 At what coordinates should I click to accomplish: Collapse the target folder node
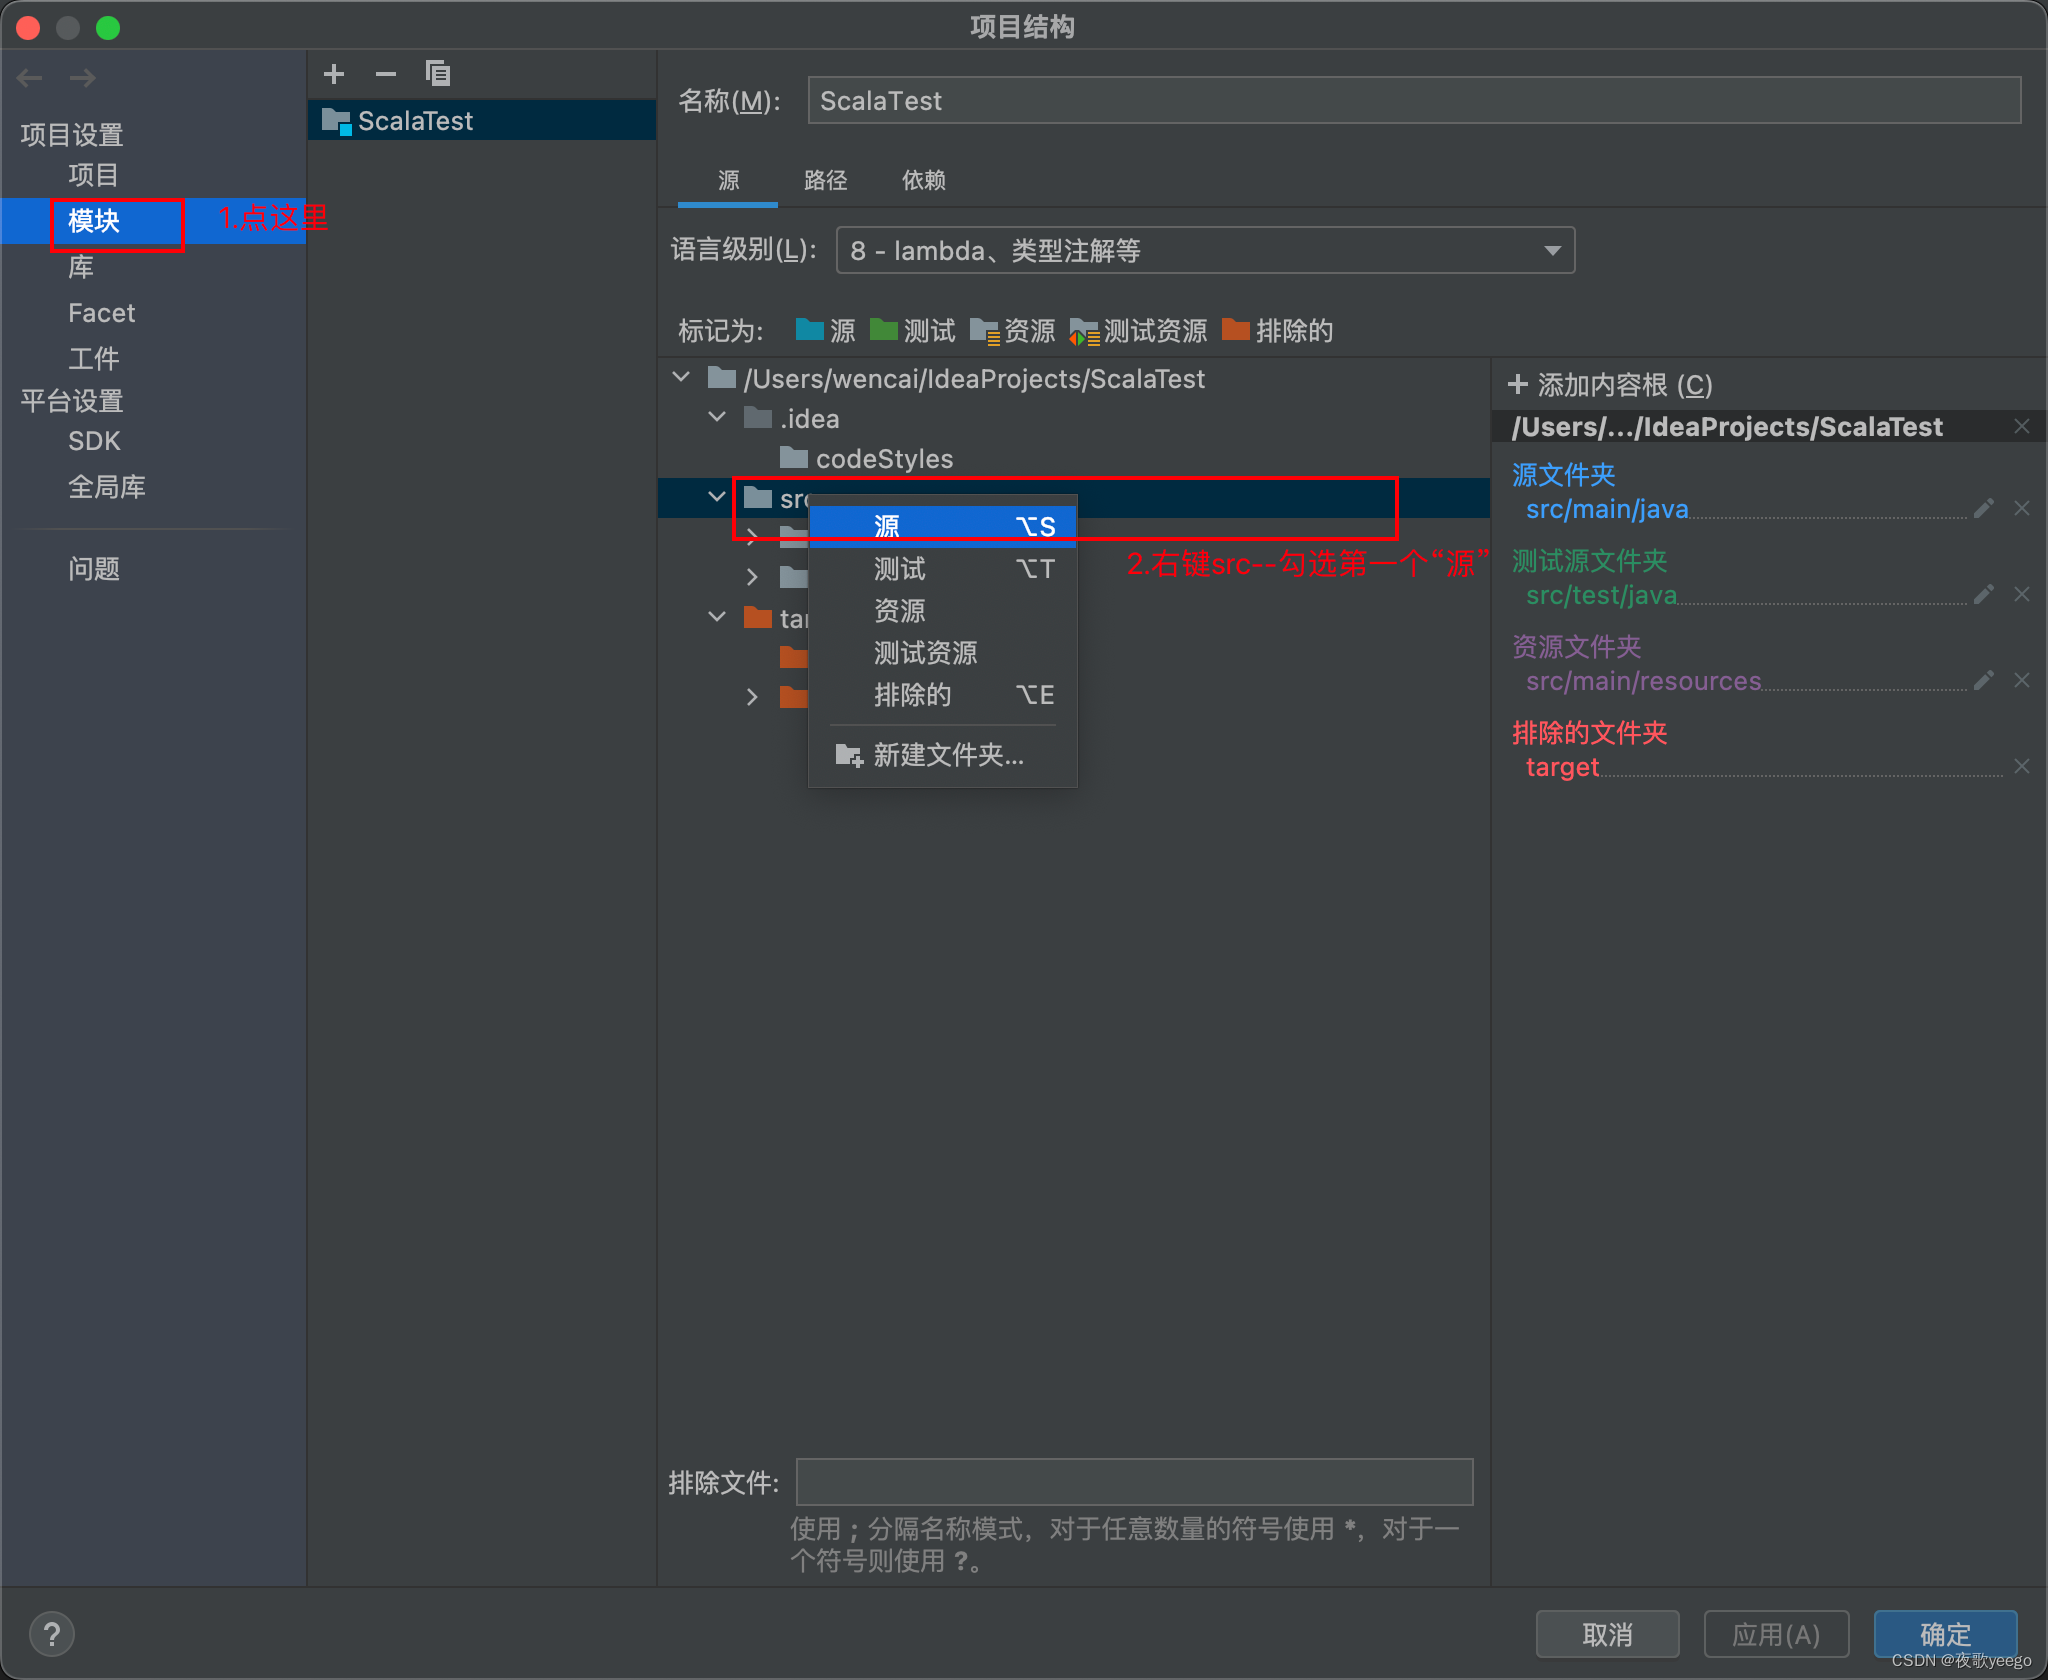pyautogui.click(x=717, y=617)
